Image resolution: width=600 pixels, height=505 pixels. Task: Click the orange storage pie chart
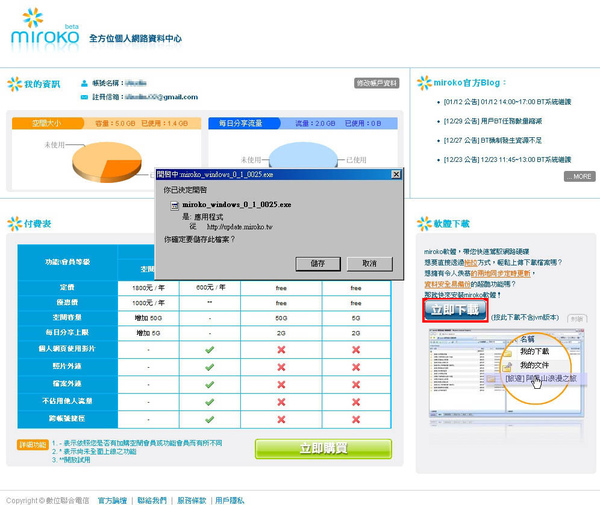click(x=107, y=162)
